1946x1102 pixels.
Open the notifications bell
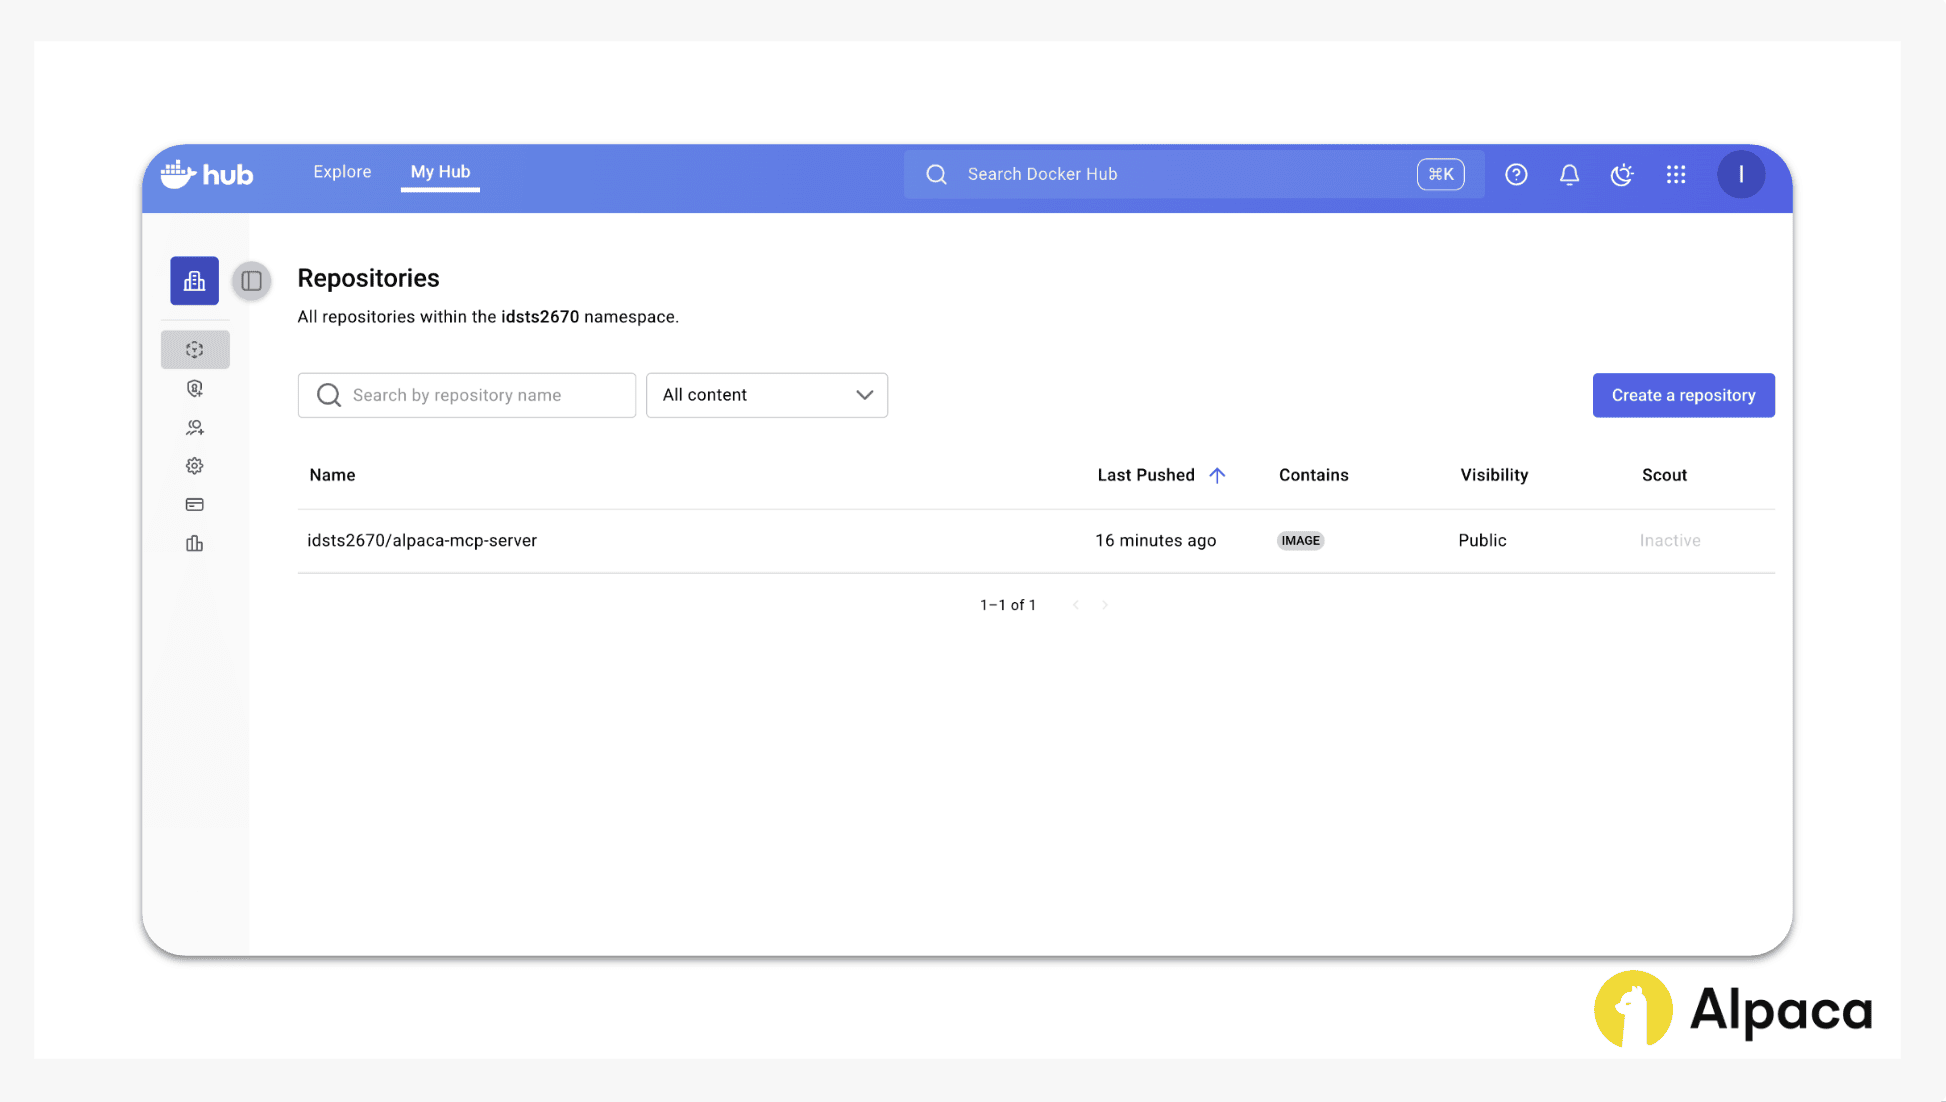click(1569, 174)
